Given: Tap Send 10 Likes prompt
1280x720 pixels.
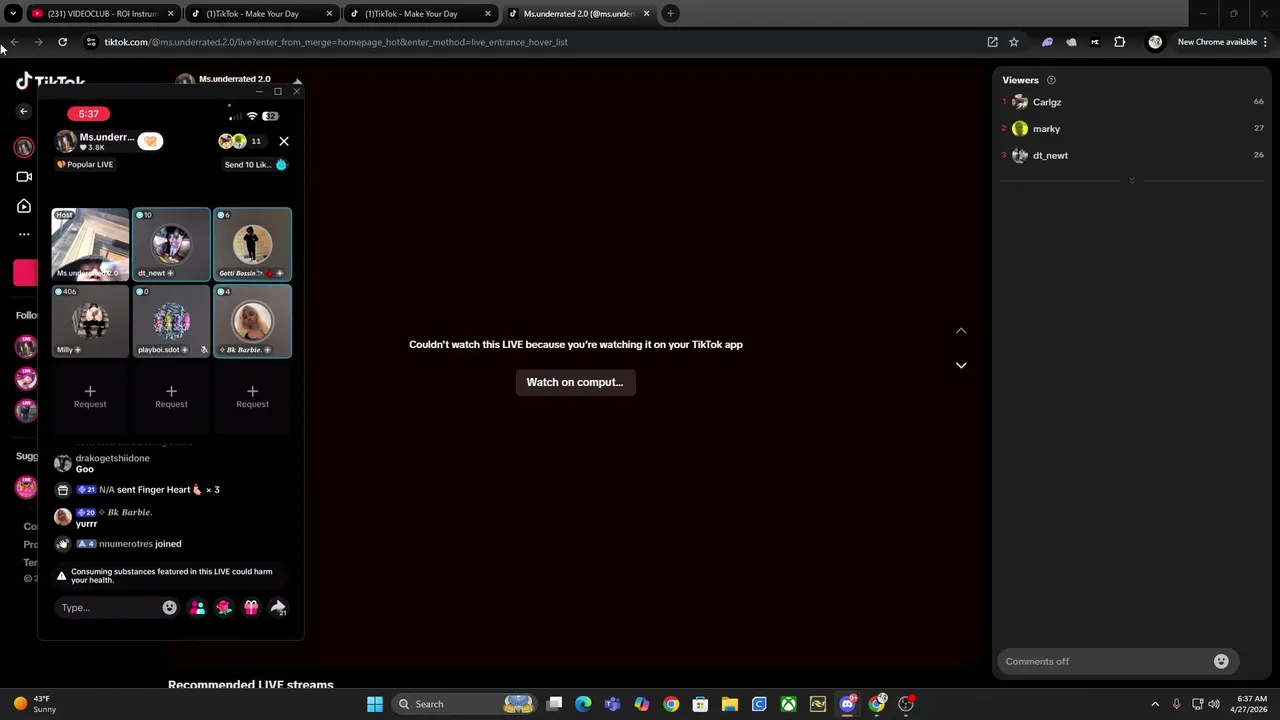Looking at the screenshot, I should [255, 164].
